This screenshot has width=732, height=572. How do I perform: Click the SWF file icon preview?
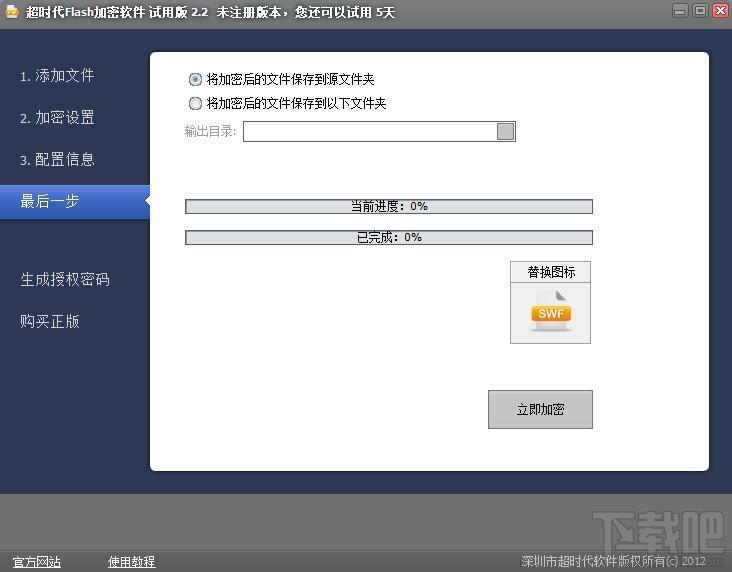point(550,312)
